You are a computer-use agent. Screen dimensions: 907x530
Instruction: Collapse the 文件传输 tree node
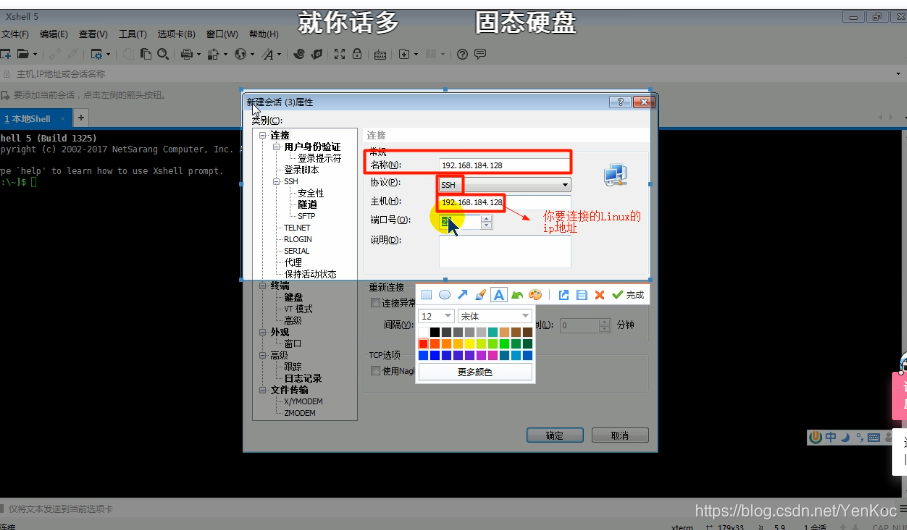coord(263,390)
